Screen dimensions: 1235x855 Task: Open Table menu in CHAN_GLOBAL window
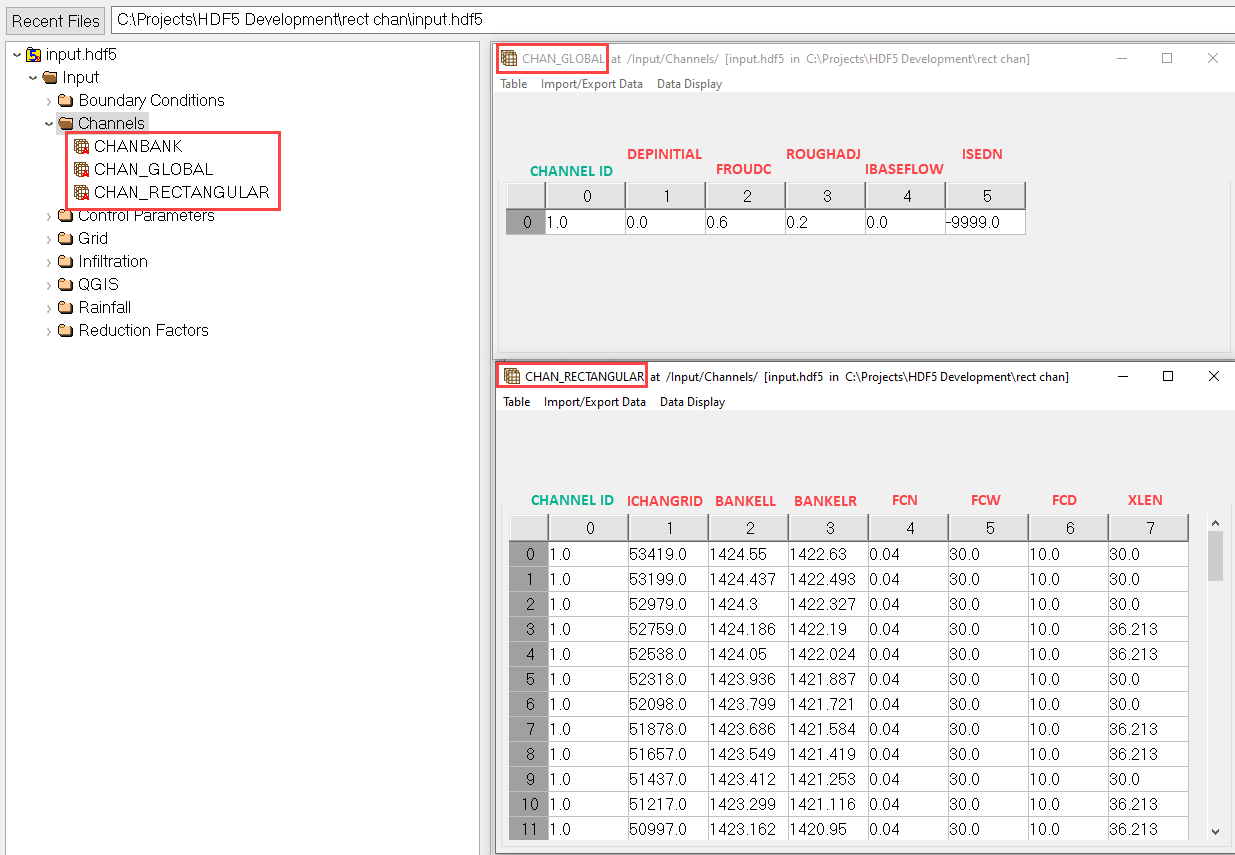point(514,84)
